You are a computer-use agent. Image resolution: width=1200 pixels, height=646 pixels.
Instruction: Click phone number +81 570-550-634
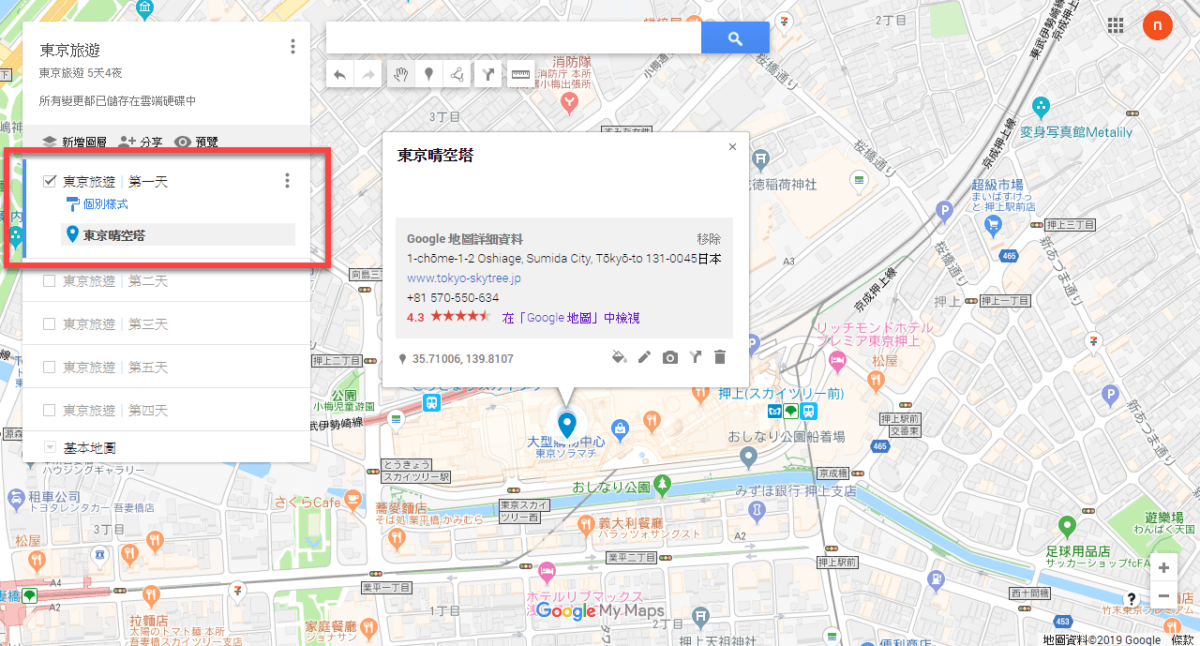click(453, 298)
